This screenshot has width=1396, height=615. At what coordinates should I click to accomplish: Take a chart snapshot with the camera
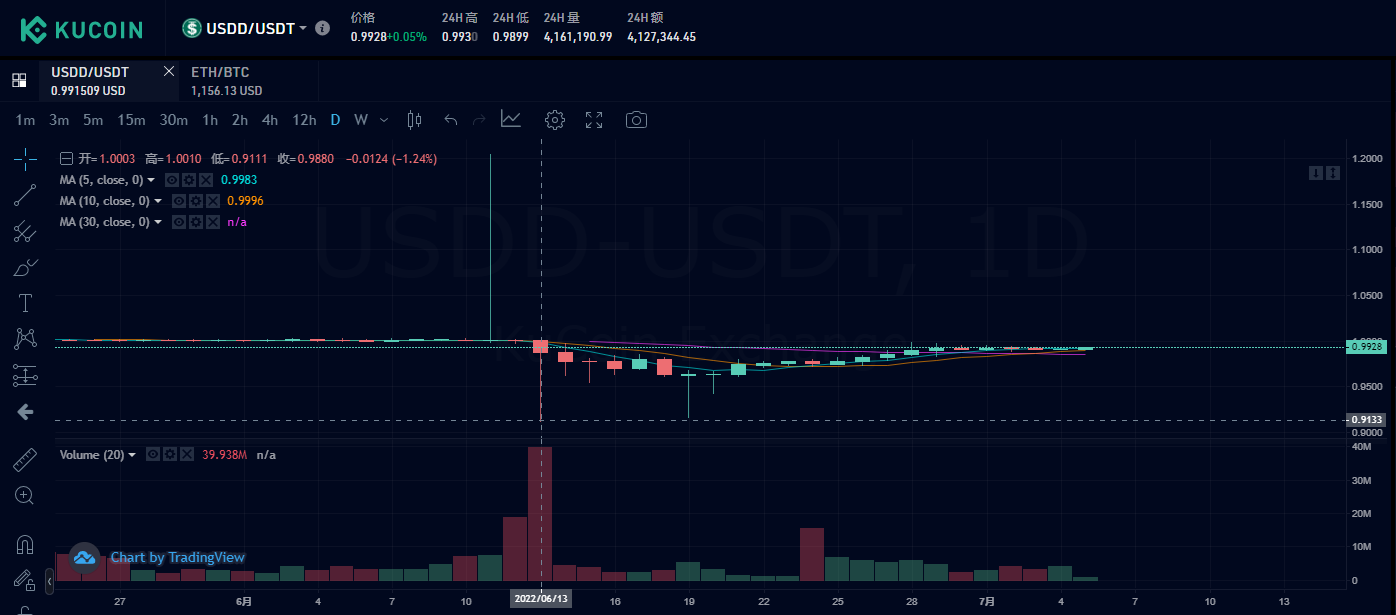pyautogui.click(x=637, y=119)
